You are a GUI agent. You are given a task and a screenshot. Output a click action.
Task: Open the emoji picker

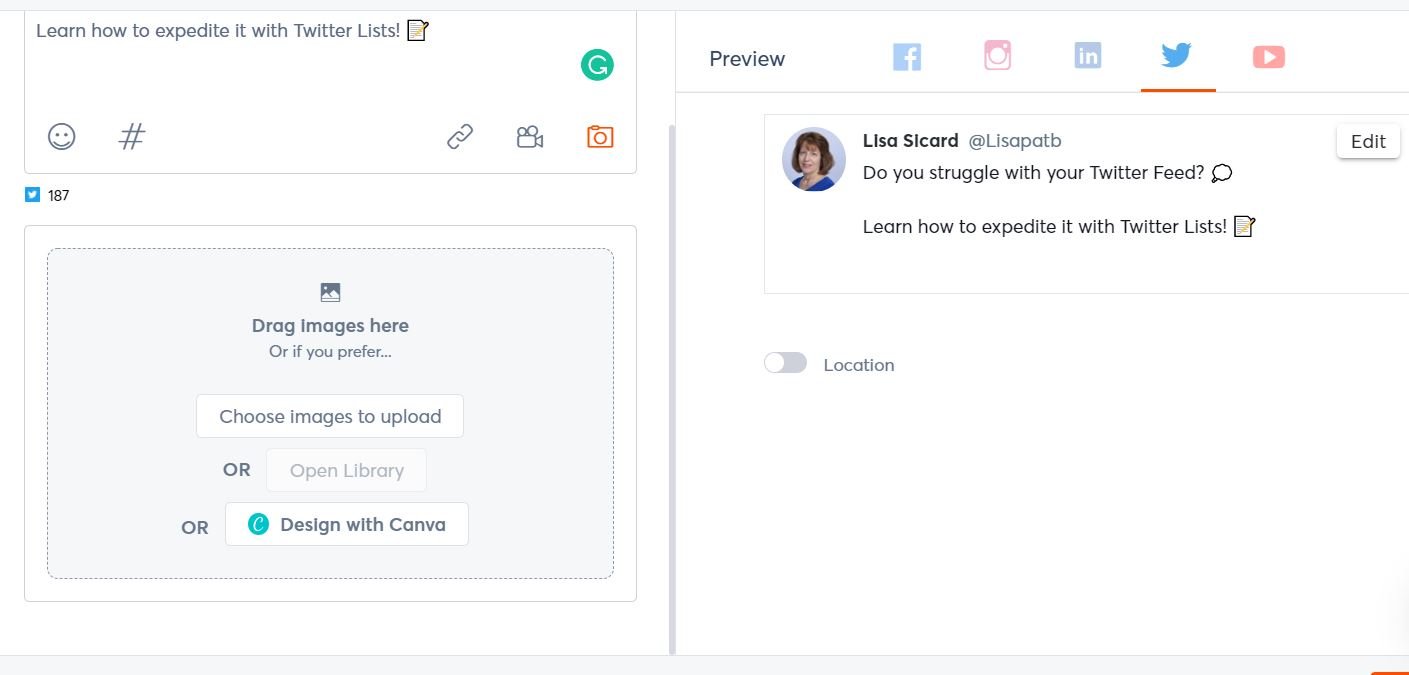pos(61,137)
